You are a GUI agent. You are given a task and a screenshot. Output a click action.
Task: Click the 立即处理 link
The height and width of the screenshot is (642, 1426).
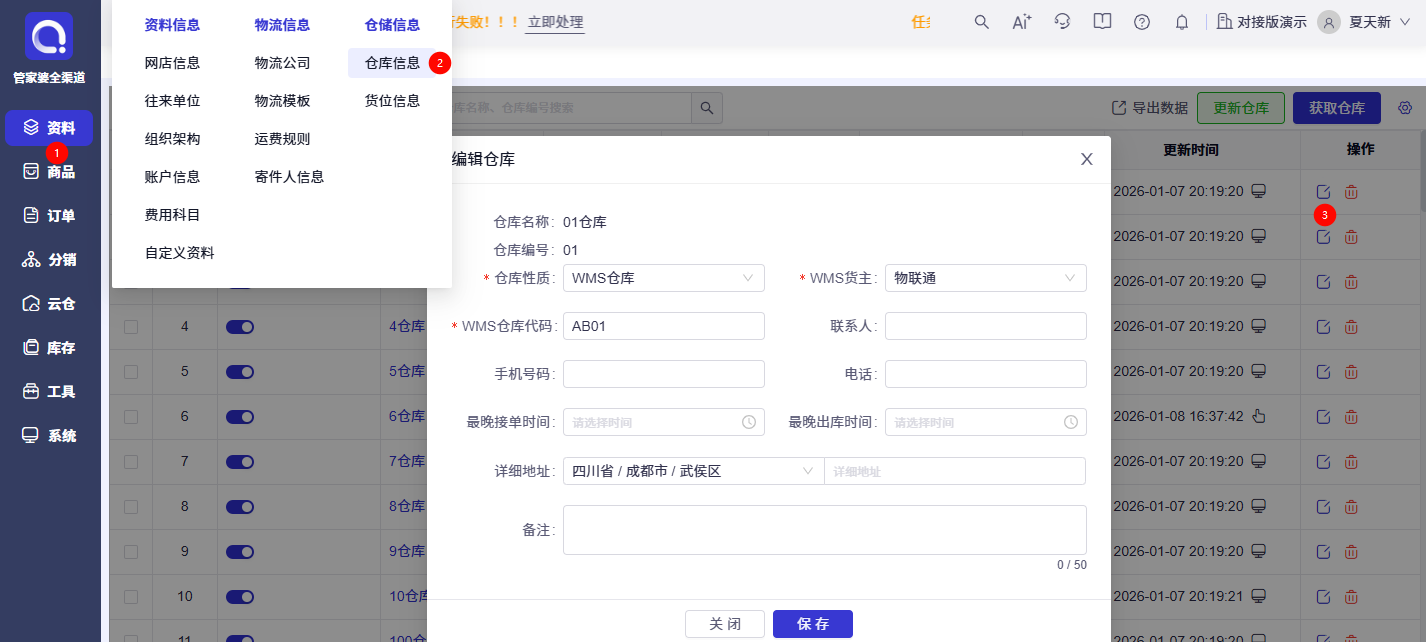(x=555, y=22)
